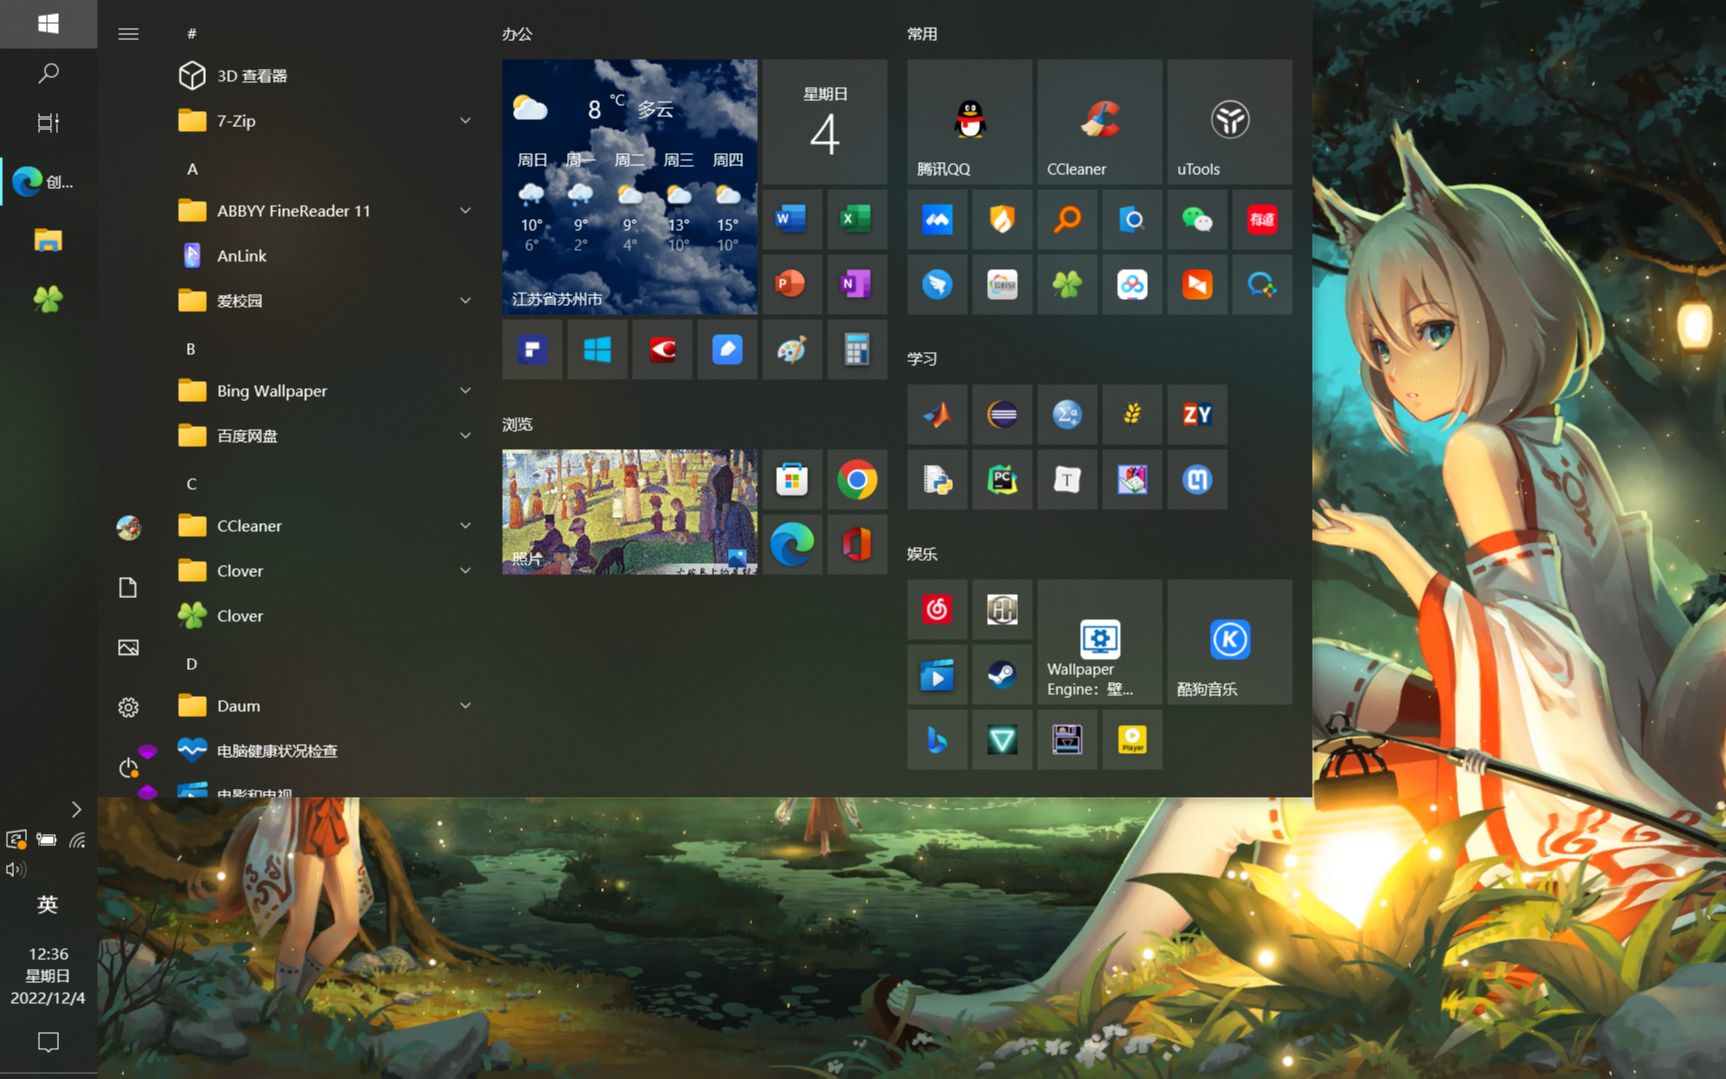Launch the Steam tile
Viewport: 1726px width, 1079px height.
pyautogui.click(x=1002, y=674)
